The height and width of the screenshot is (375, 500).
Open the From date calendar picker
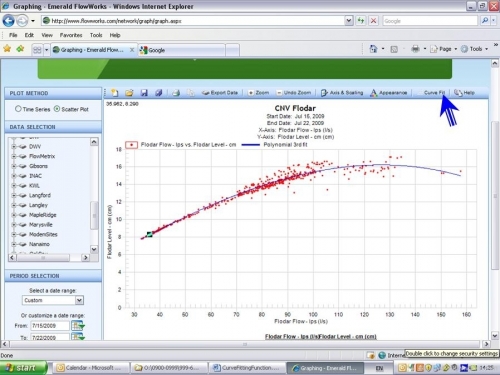pos(78,326)
